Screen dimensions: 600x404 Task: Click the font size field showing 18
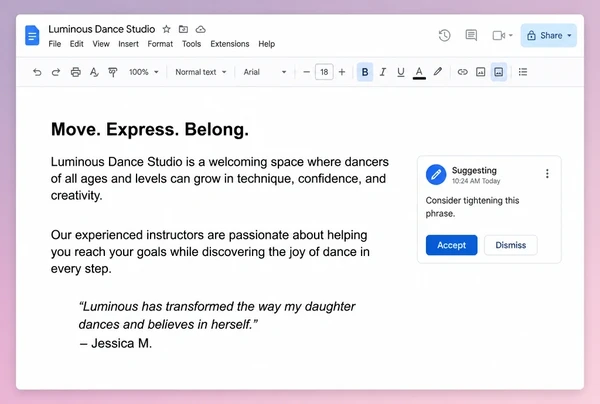coord(324,72)
